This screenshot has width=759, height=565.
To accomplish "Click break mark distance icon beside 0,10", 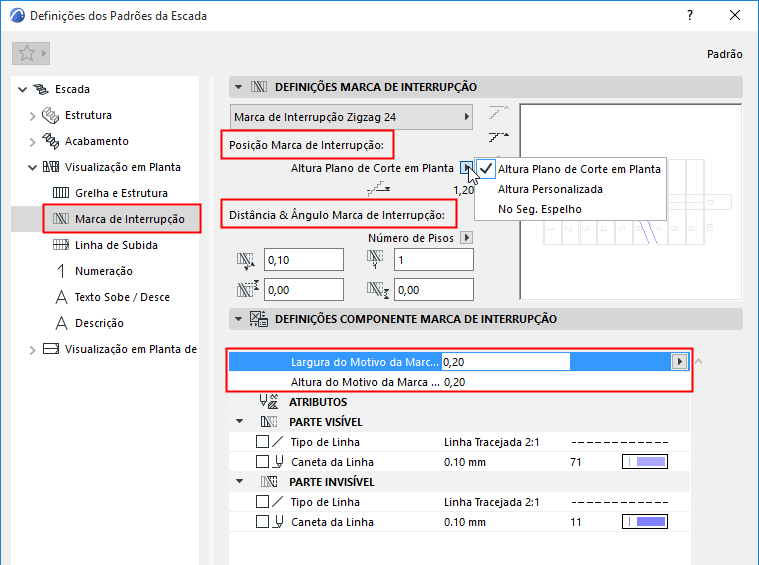I will tap(246, 260).
